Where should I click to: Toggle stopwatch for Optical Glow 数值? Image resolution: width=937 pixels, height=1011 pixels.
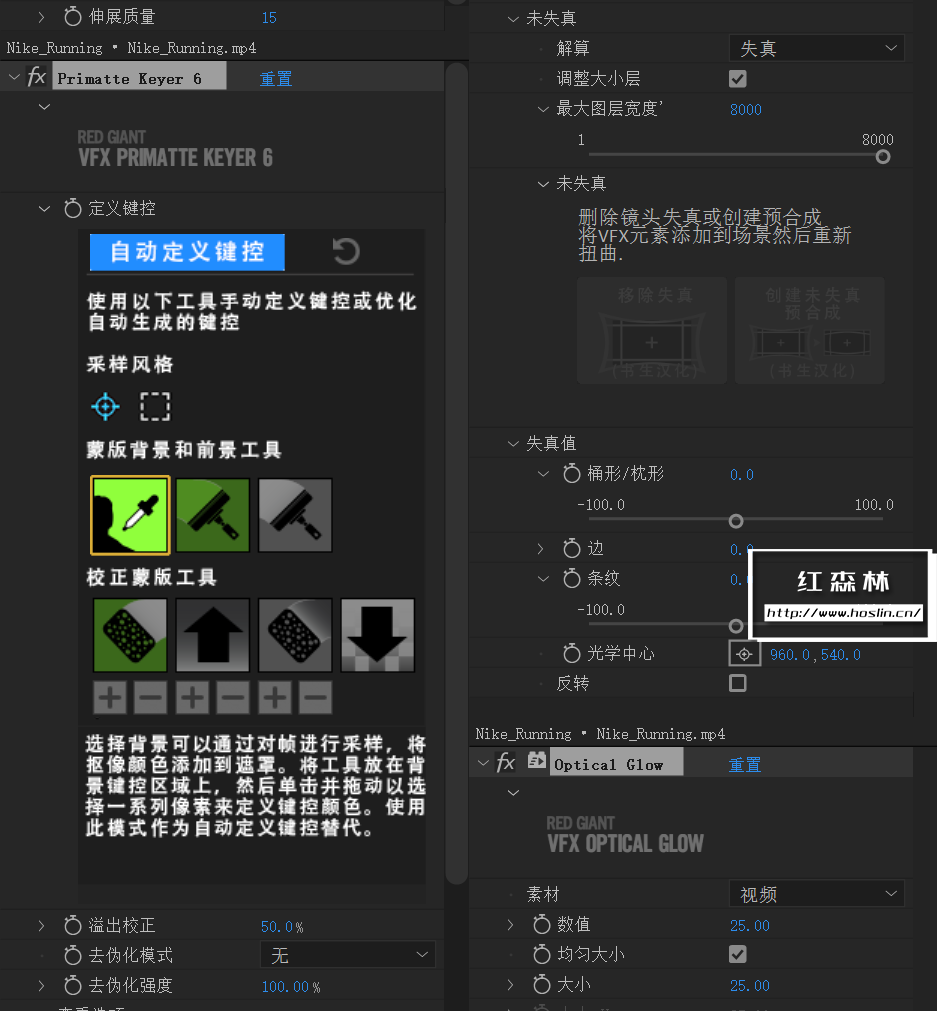(542, 925)
